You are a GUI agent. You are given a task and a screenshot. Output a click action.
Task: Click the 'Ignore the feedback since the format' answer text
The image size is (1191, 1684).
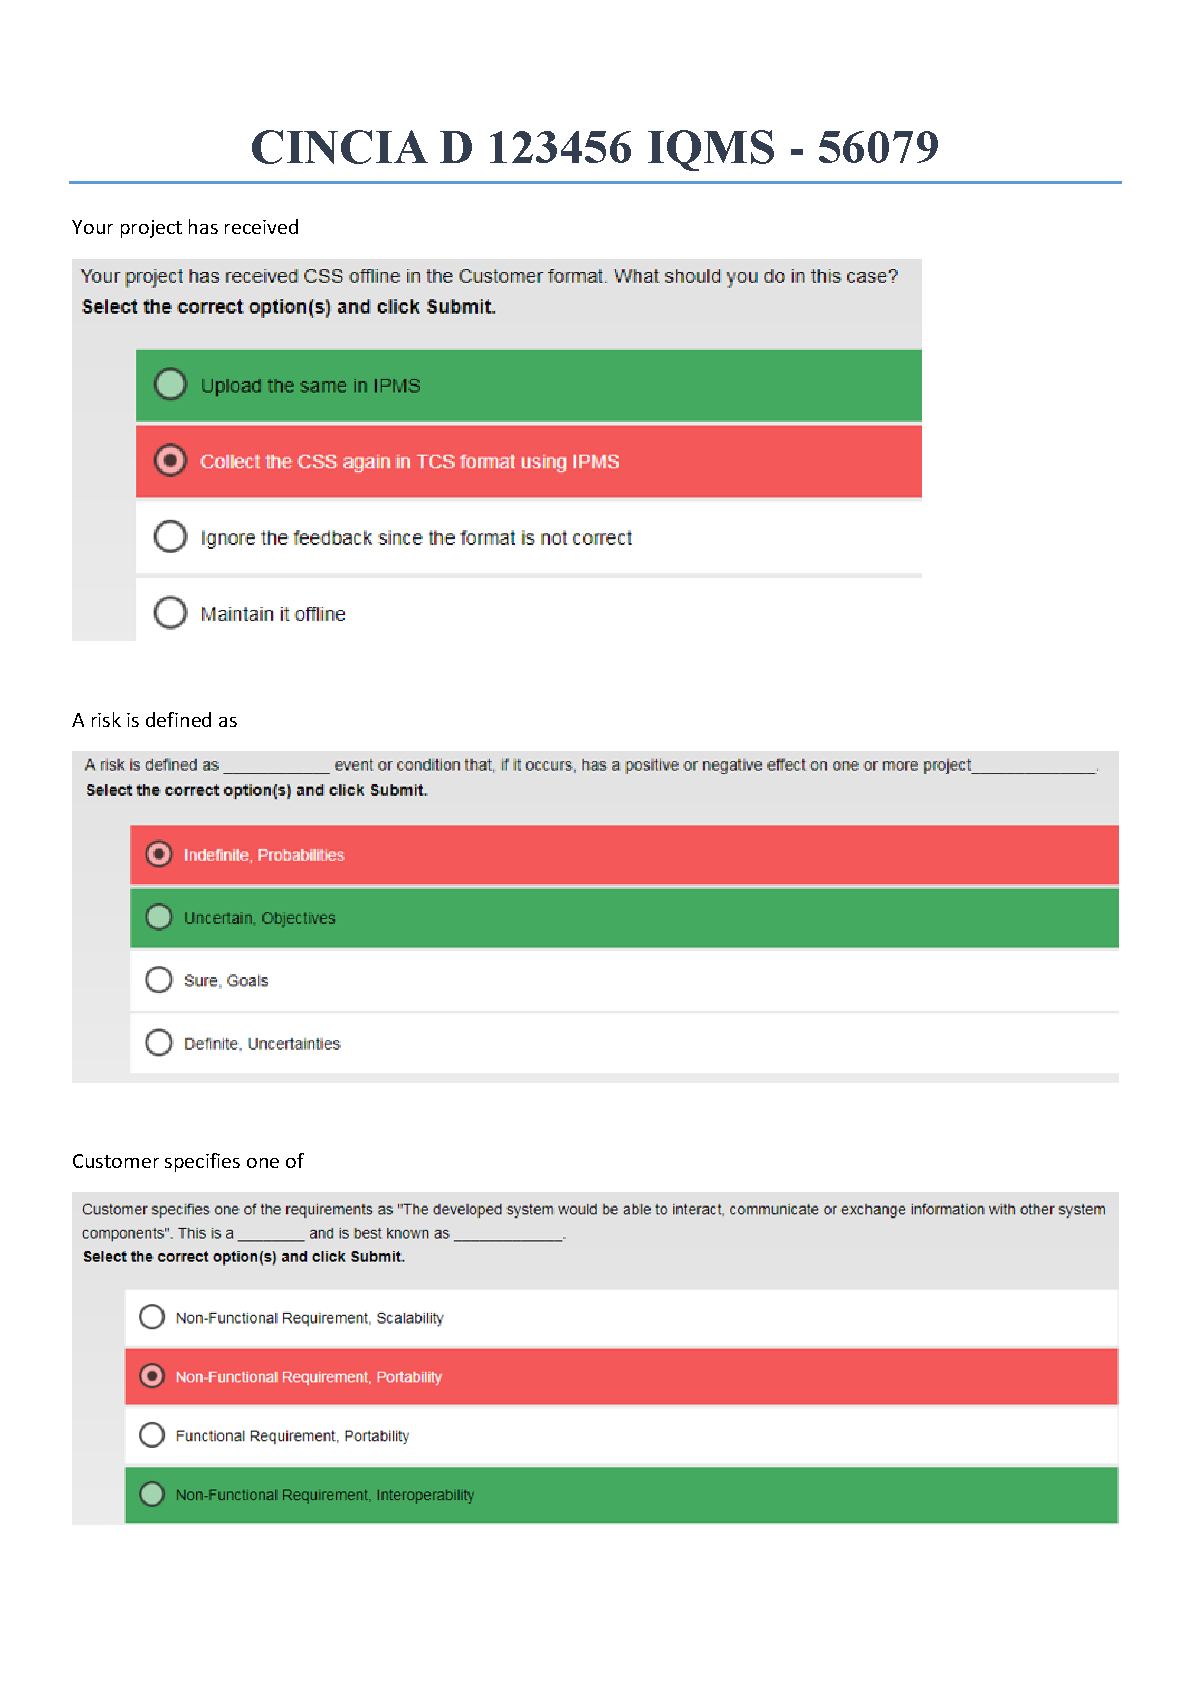point(416,538)
